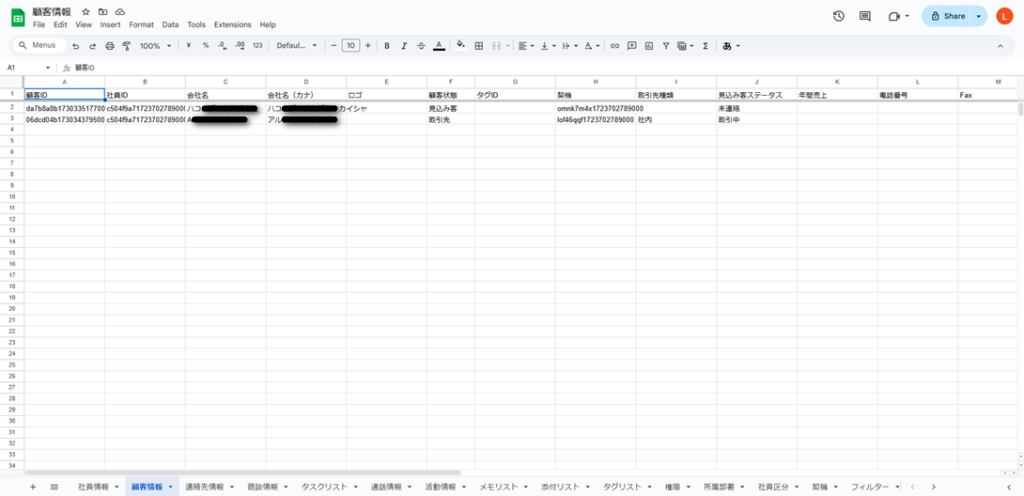Toggle italic formatting

(404, 46)
